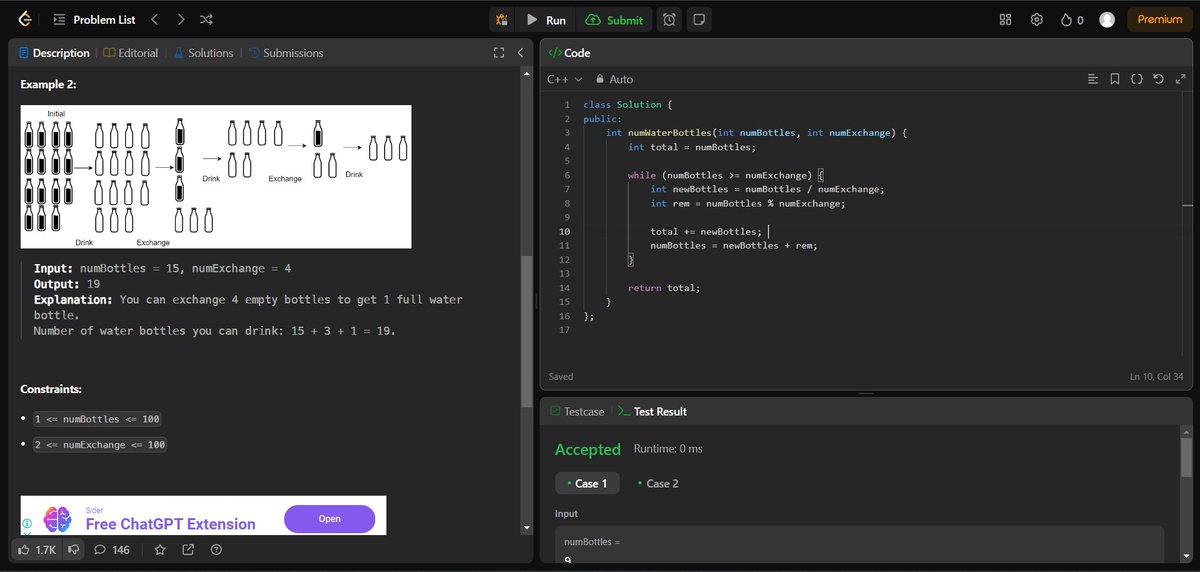Screen dimensions: 1200x572
Task: Click the description scrollbar down arrow
Action: click(x=527, y=528)
